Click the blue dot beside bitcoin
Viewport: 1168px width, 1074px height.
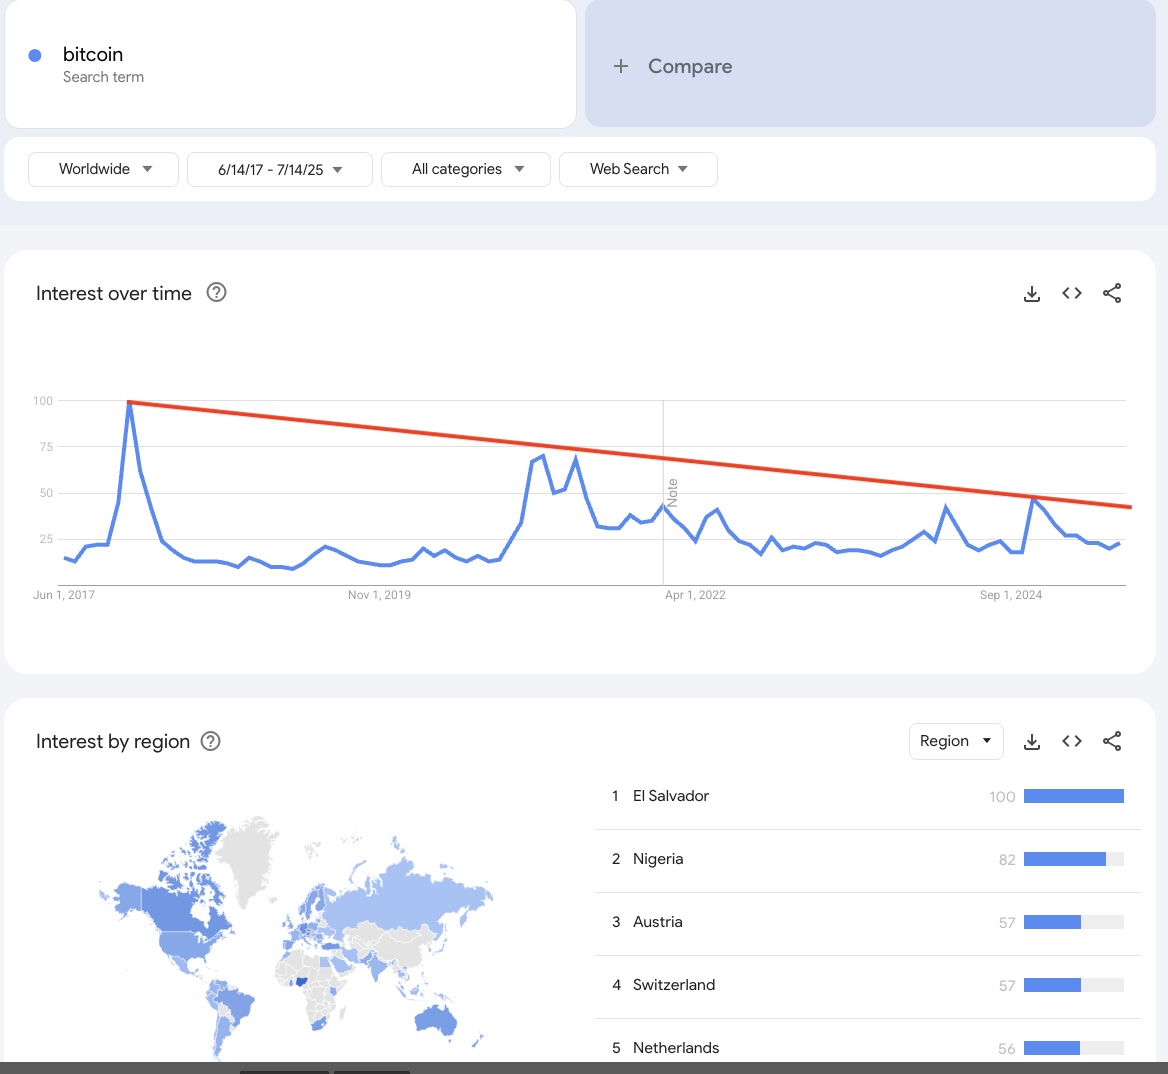pyautogui.click(x=34, y=55)
